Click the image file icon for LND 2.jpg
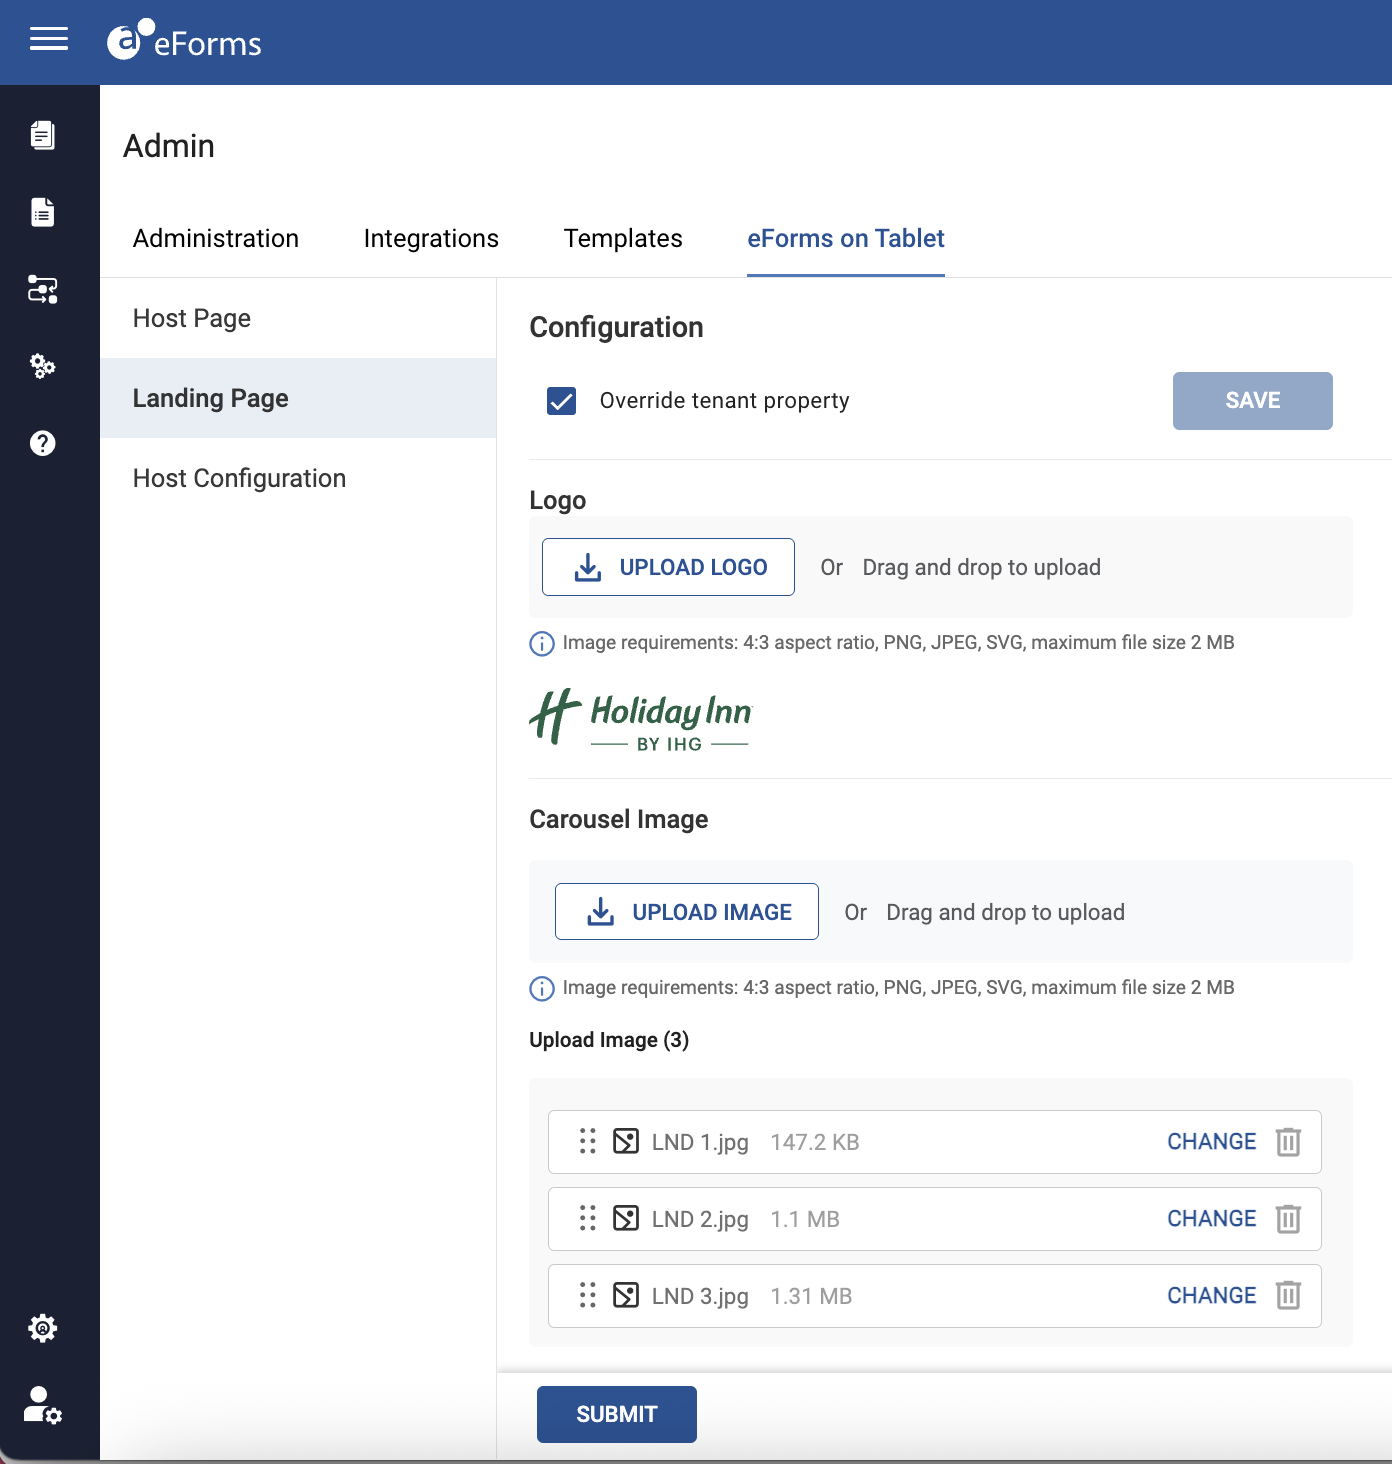 626,1218
